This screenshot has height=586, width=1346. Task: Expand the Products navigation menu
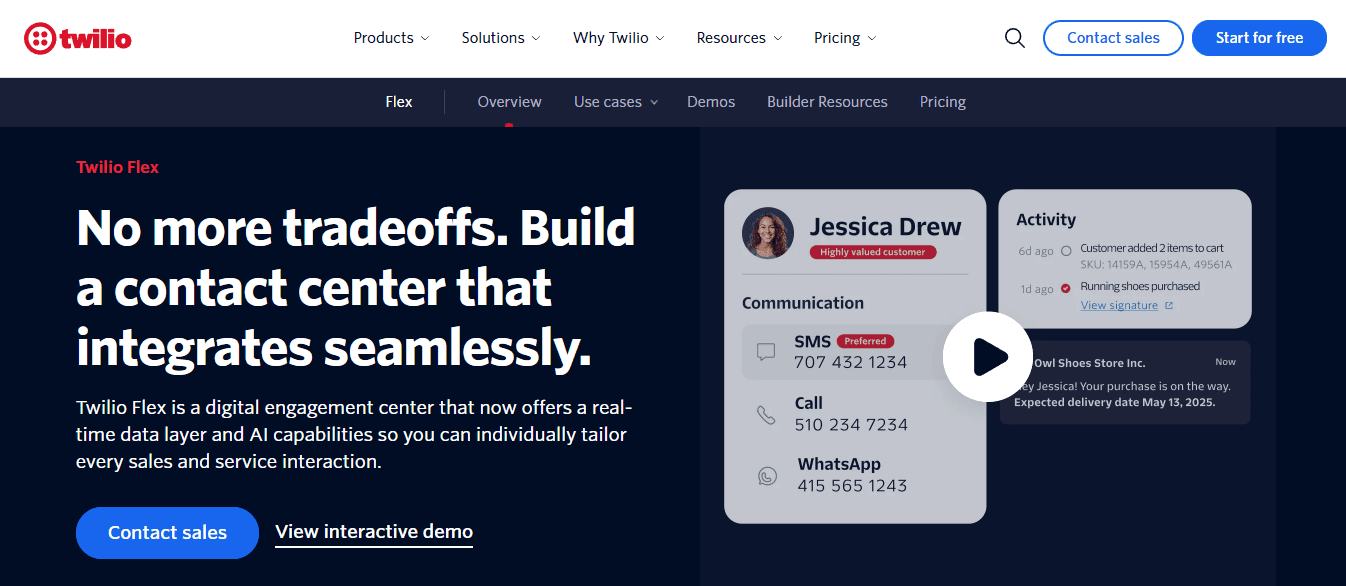pos(390,37)
